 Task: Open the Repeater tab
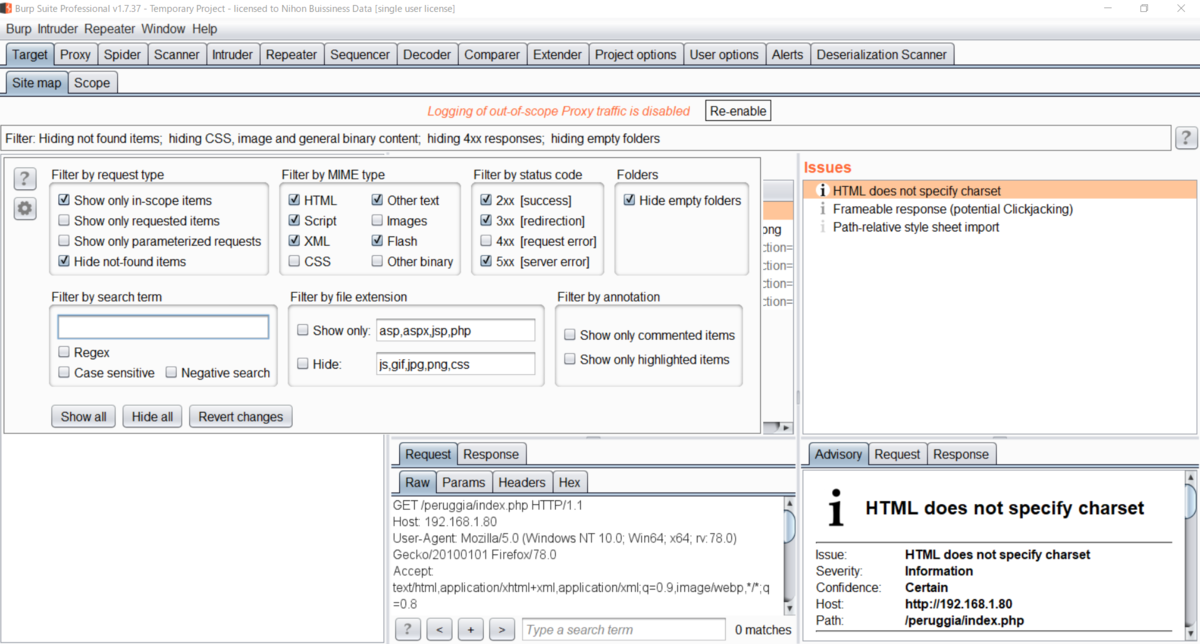click(291, 55)
